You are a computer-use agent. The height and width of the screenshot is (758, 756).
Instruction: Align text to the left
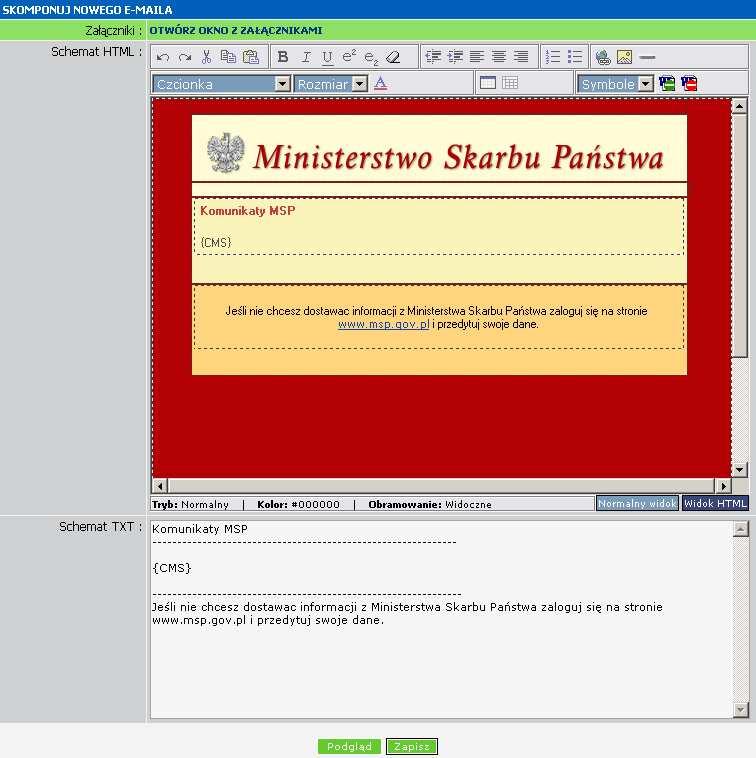click(x=477, y=57)
